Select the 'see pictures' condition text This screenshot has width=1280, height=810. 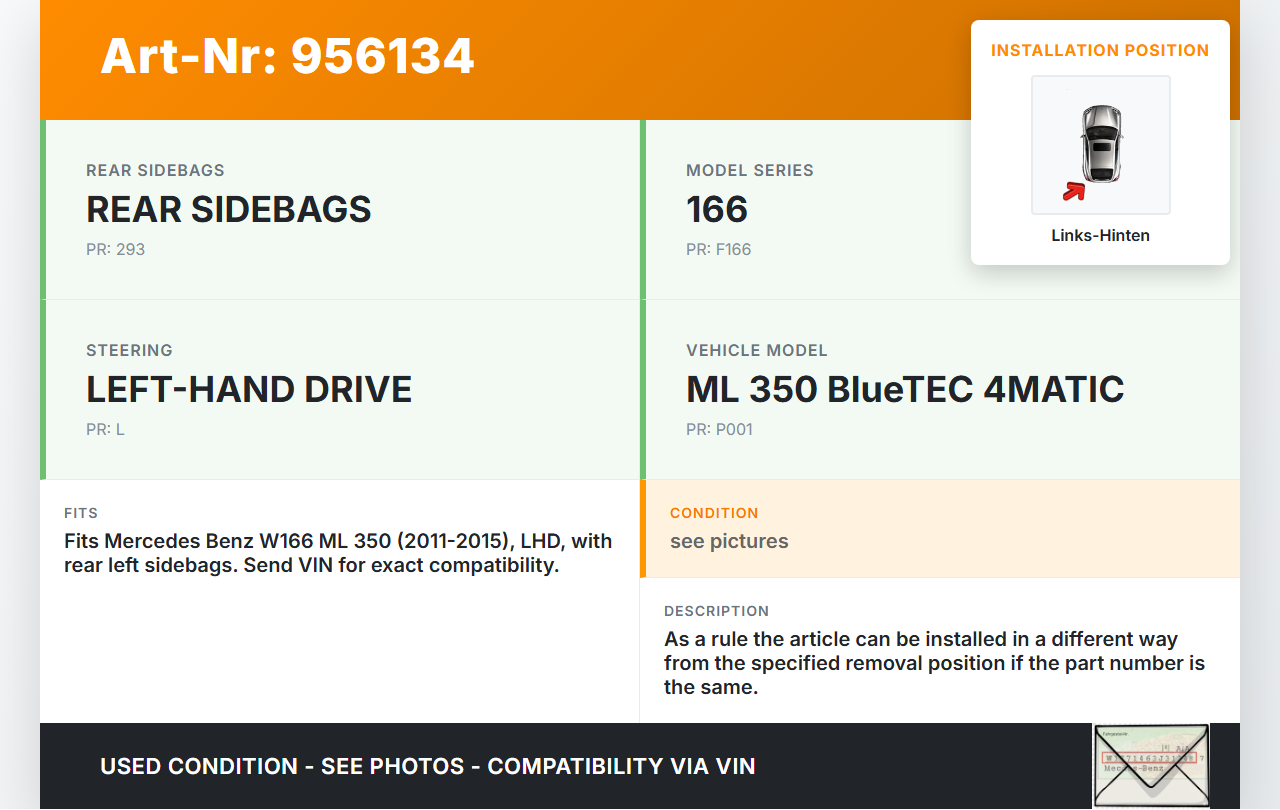coord(729,541)
